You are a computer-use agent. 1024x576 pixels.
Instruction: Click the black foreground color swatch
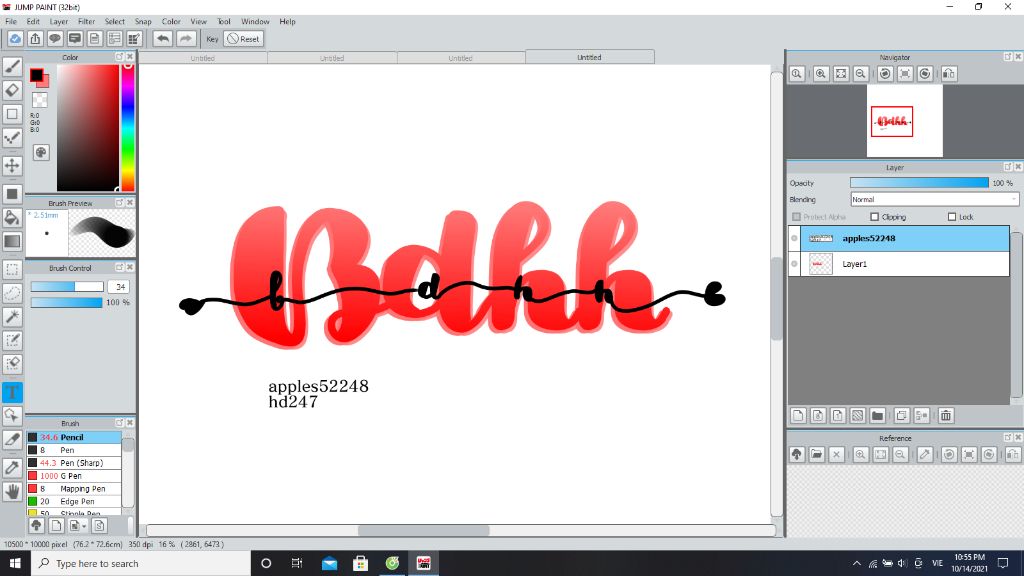pos(37,75)
